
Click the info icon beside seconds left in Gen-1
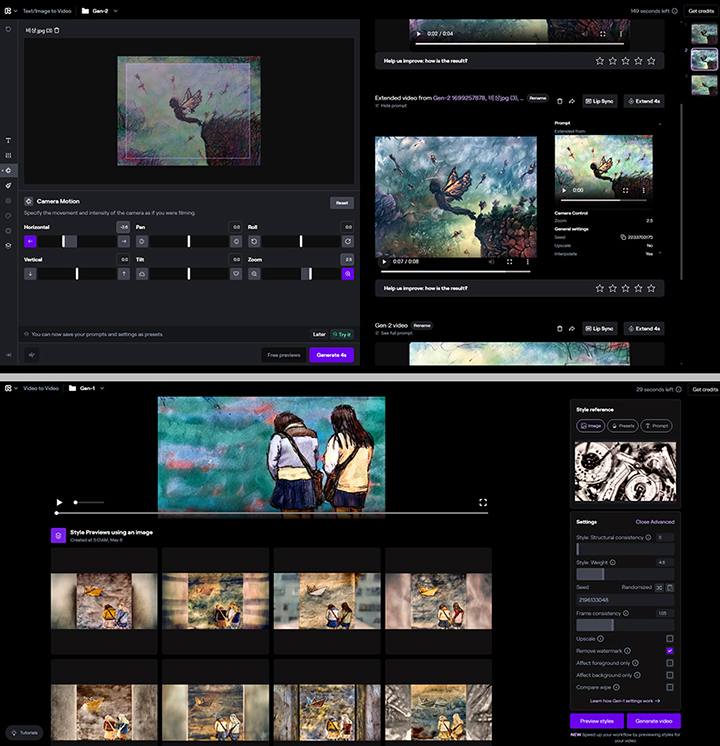click(x=679, y=389)
